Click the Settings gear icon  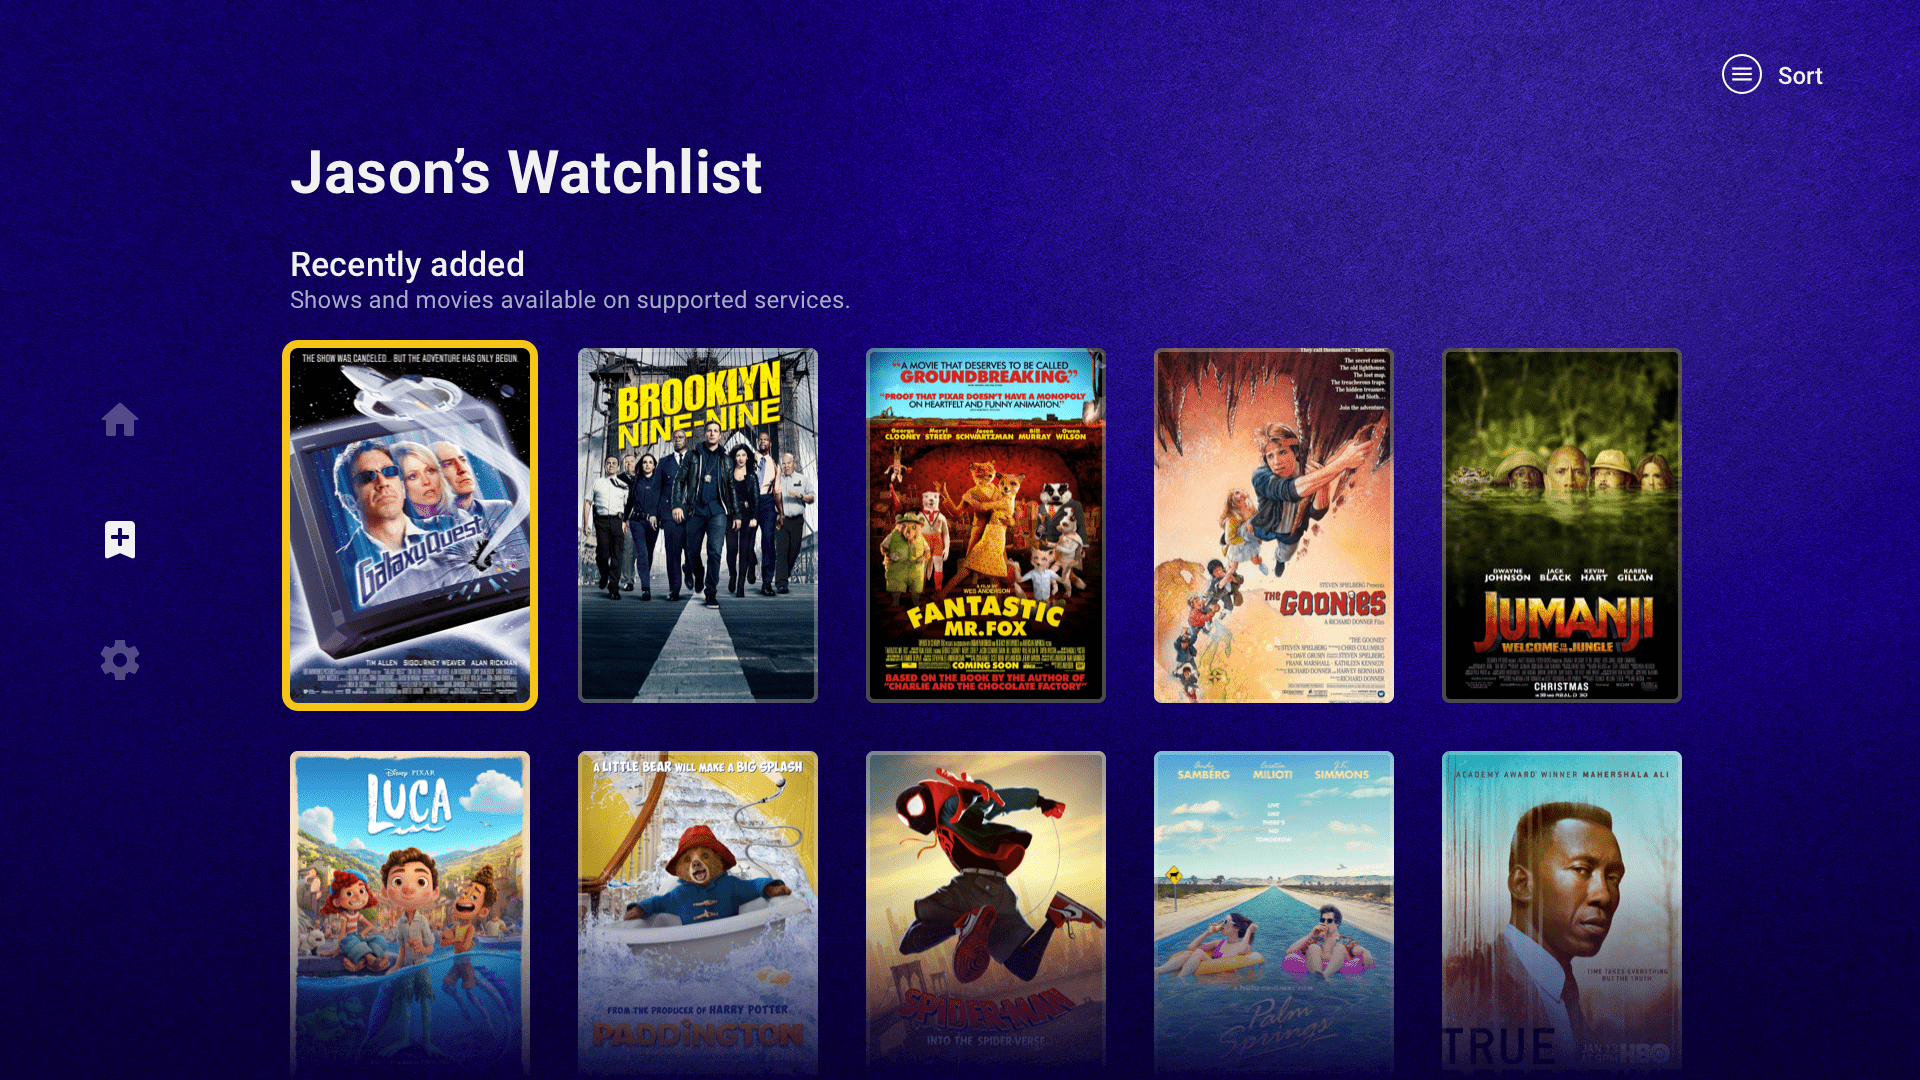tap(120, 659)
